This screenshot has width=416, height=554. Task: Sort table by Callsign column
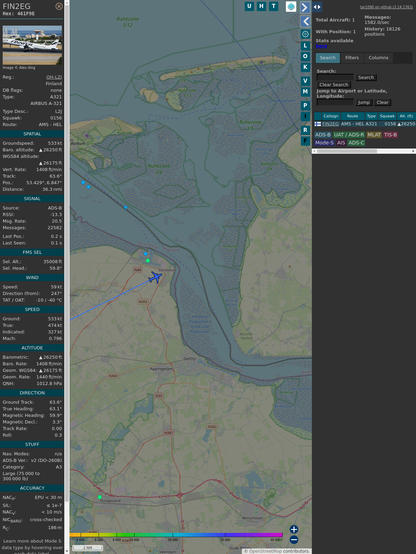tap(331, 116)
